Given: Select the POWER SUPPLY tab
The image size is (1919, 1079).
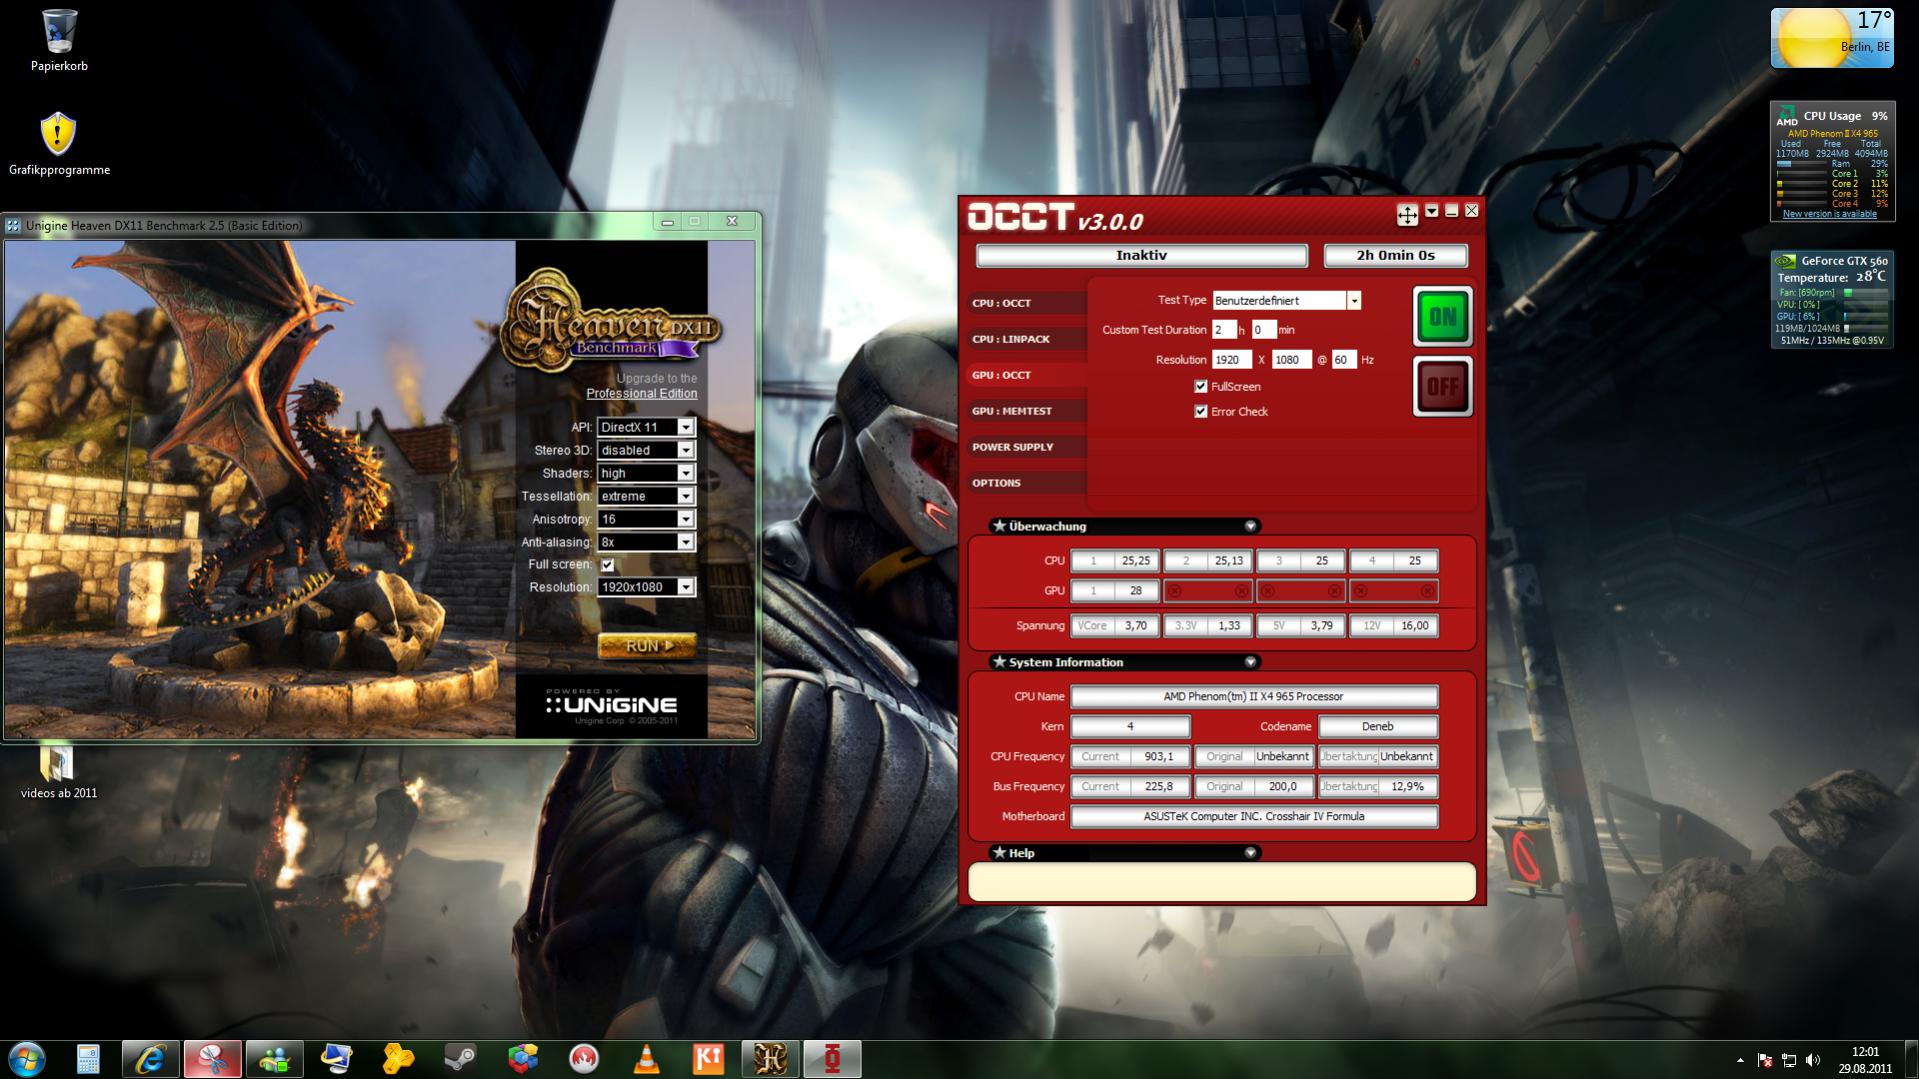Looking at the screenshot, I should 1026,447.
